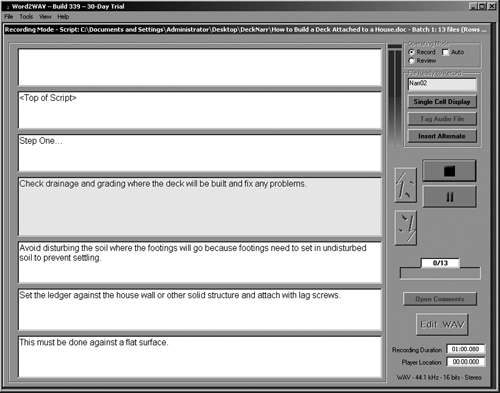Click the Tag Audio File button
The width and height of the screenshot is (500, 393).
(x=442, y=119)
